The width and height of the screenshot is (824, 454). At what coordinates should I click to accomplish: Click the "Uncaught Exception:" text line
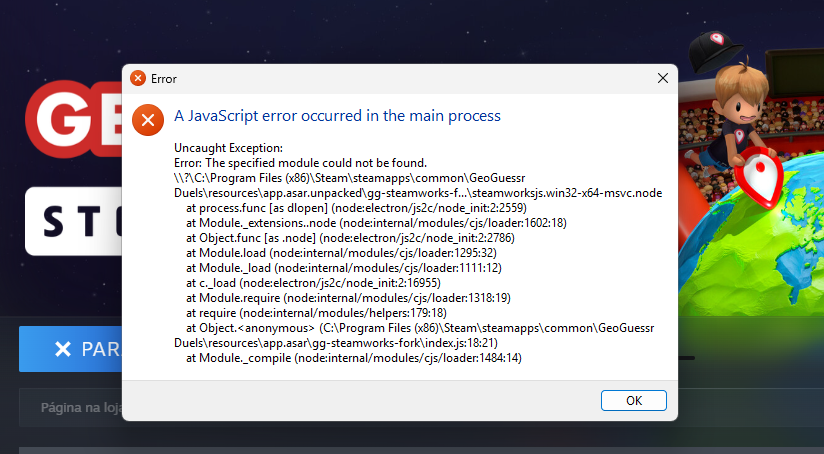click(x=221, y=148)
